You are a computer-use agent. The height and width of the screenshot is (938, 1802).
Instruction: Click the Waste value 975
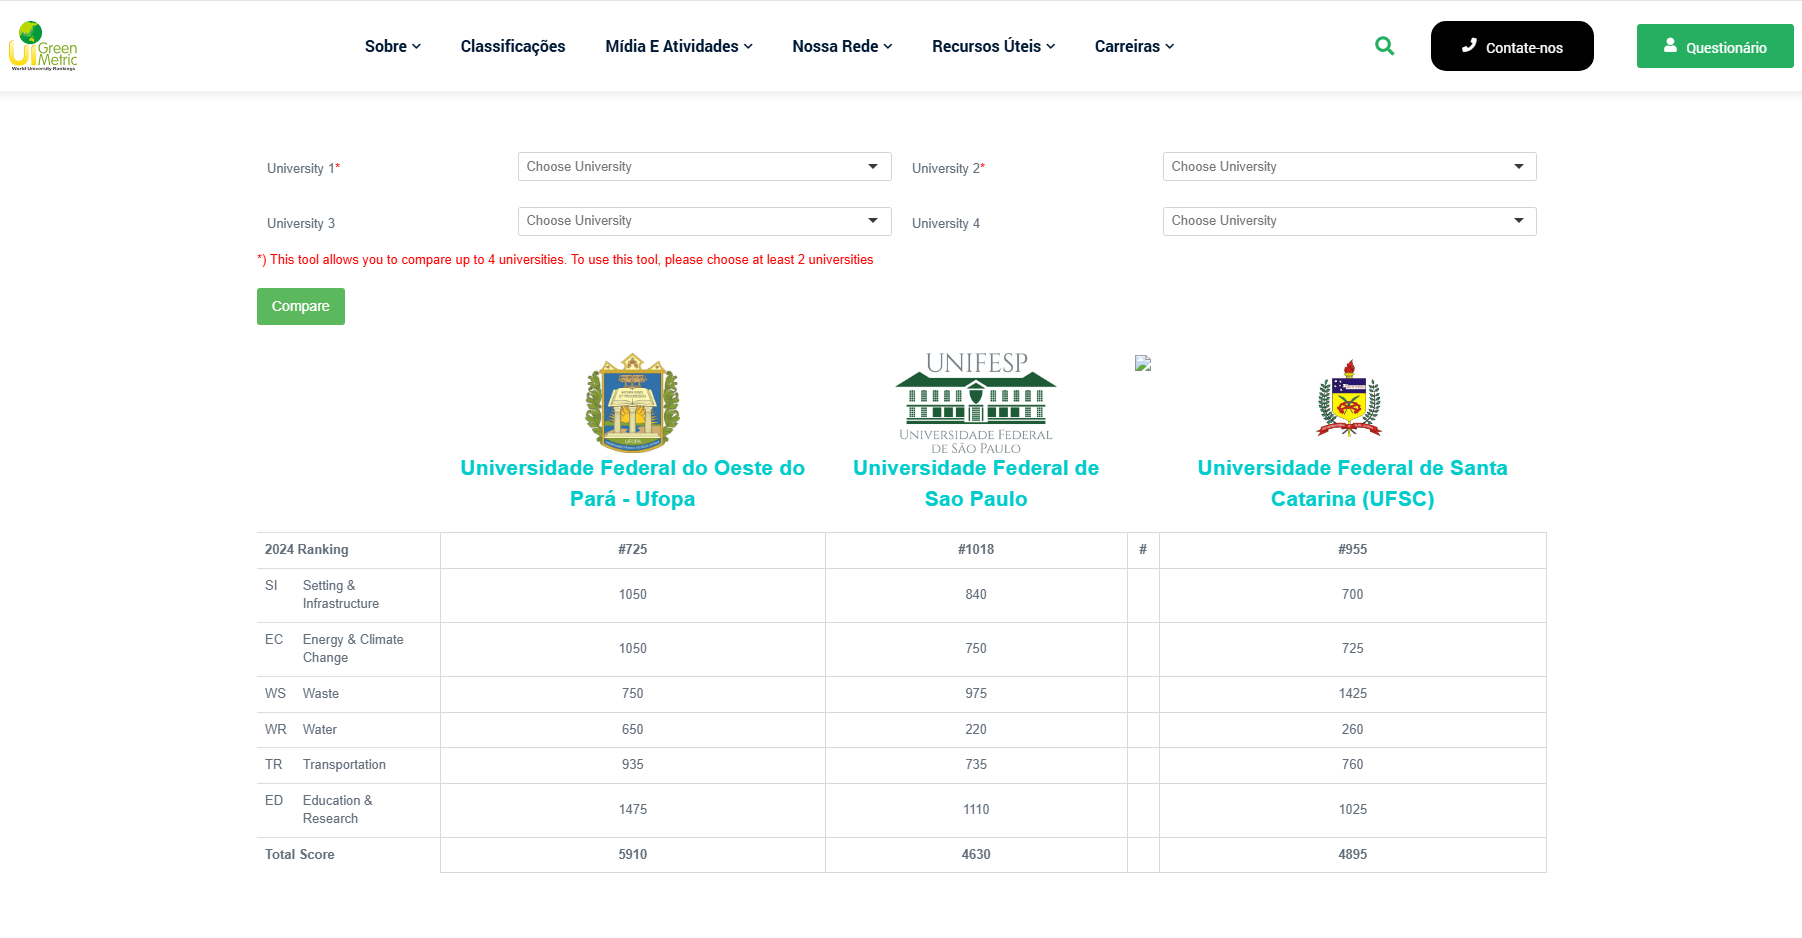(976, 694)
